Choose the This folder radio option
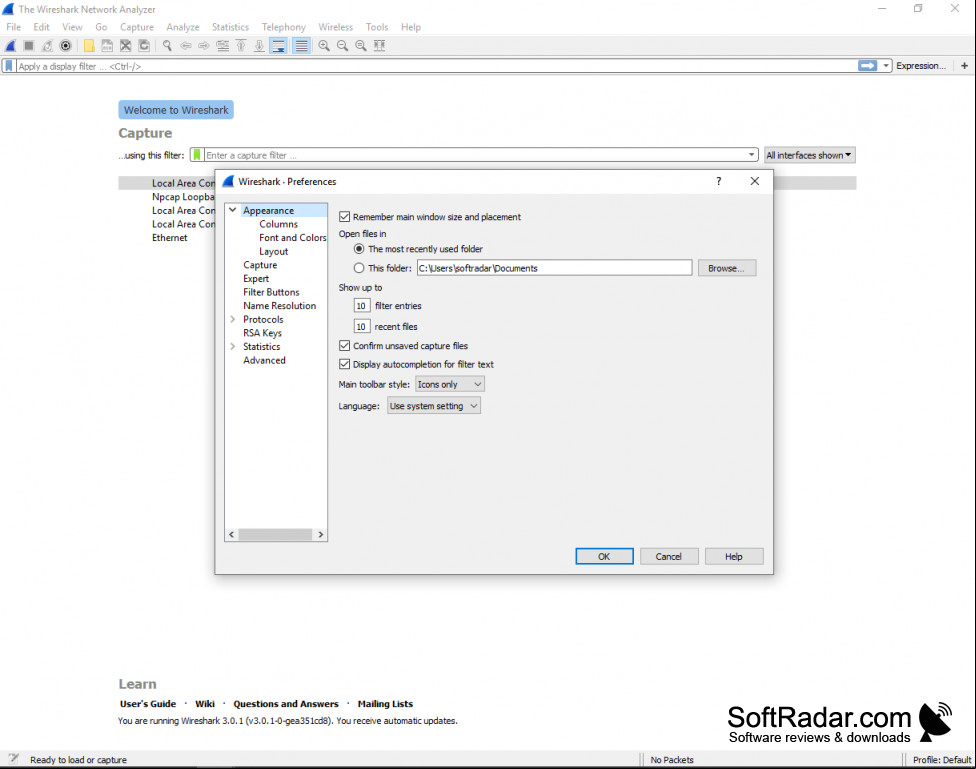Screen dimensions: 976x769 pyautogui.click(x=359, y=268)
